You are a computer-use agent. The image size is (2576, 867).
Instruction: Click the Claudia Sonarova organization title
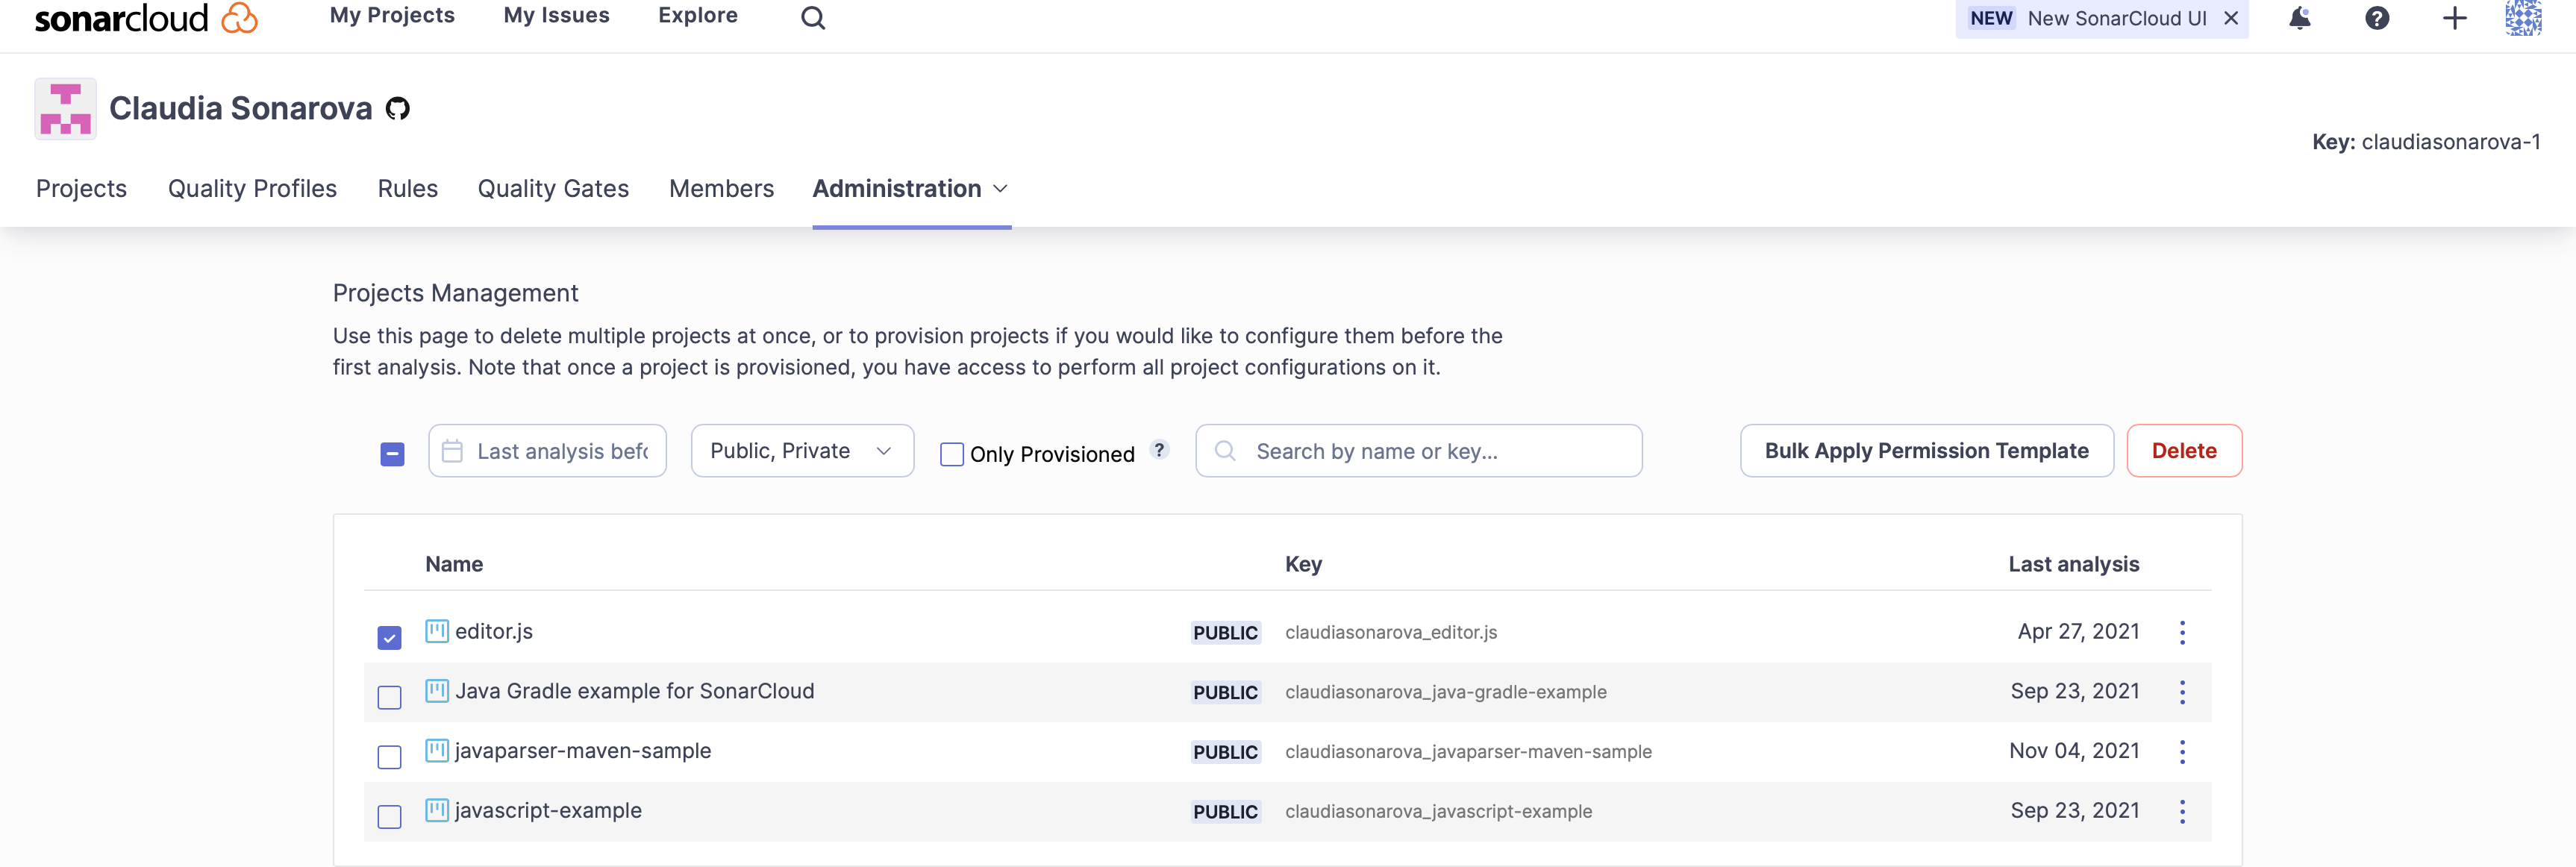click(240, 108)
